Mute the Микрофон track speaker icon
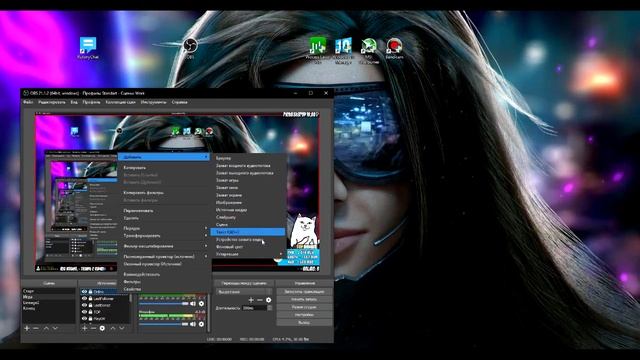This screenshot has height=360, width=640. pyautogui.click(x=193, y=324)
